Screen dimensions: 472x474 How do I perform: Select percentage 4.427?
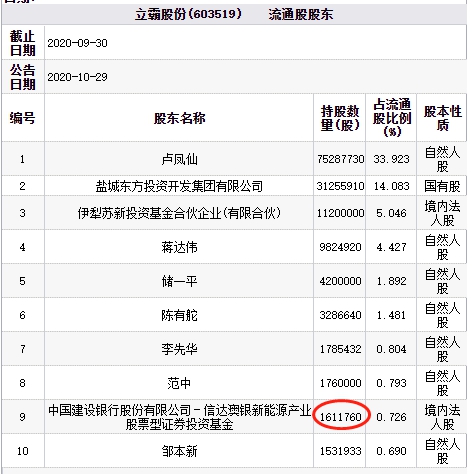pos(391,247)
